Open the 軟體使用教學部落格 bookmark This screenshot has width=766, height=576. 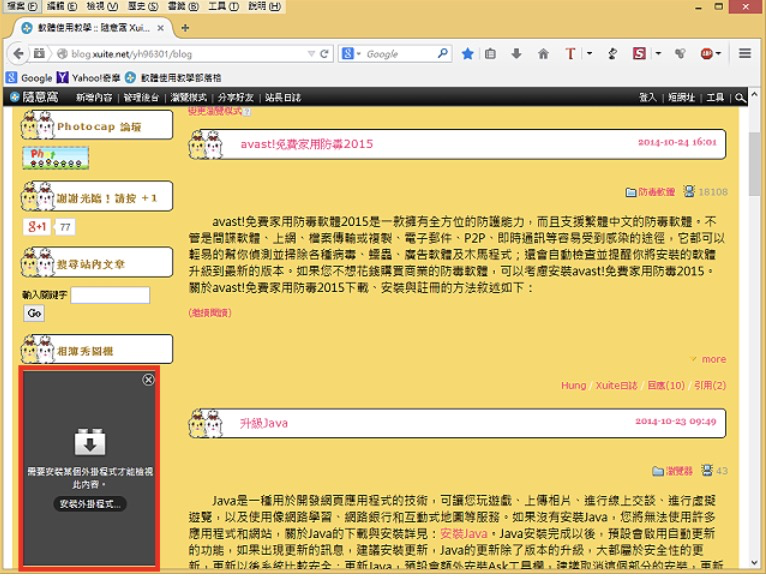173,78
